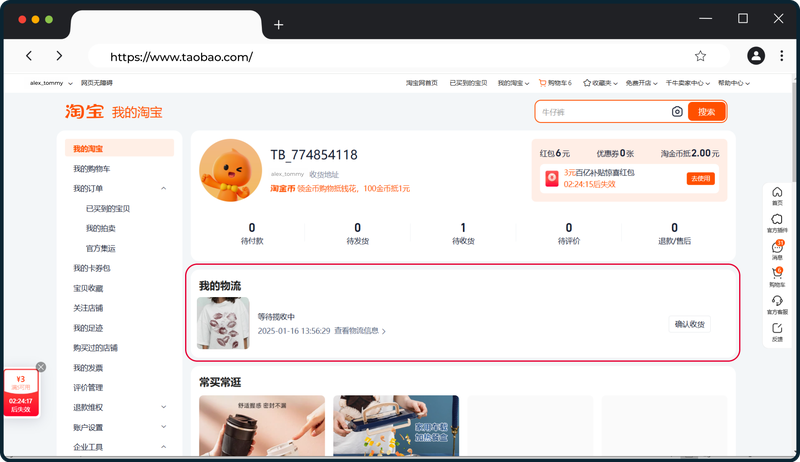Click the floating ¥3 coupon card

21,393
